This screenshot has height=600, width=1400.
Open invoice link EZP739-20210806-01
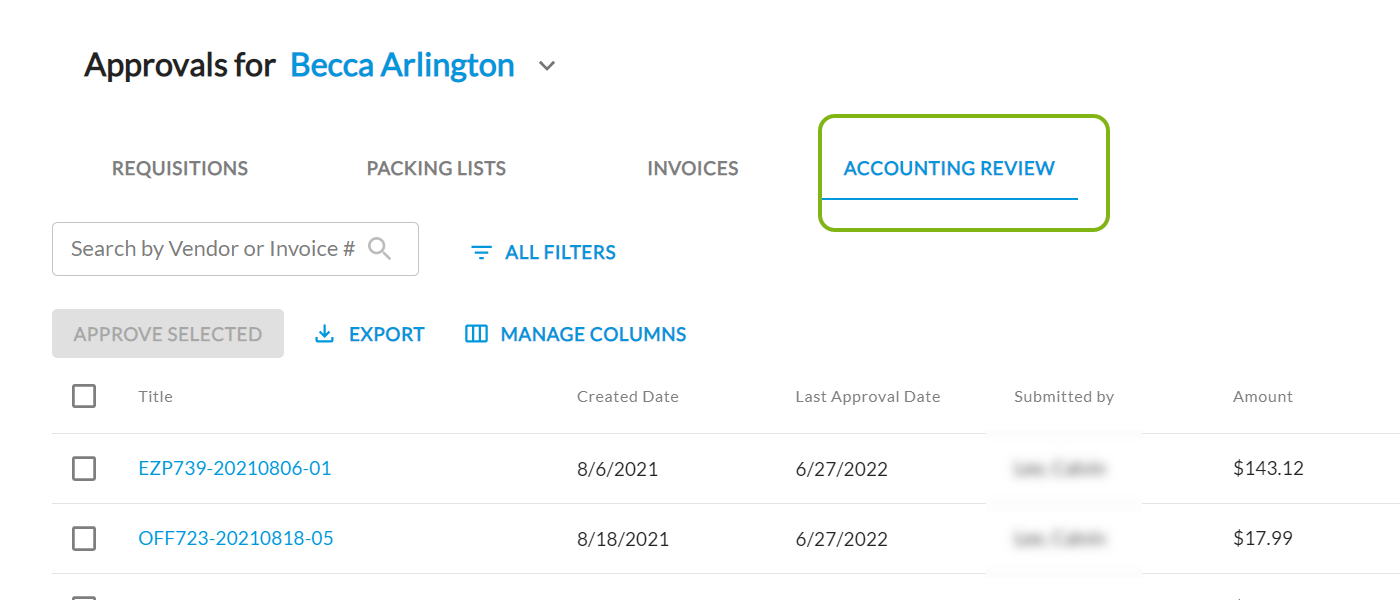pyautogui.click(x=234, y=468)
